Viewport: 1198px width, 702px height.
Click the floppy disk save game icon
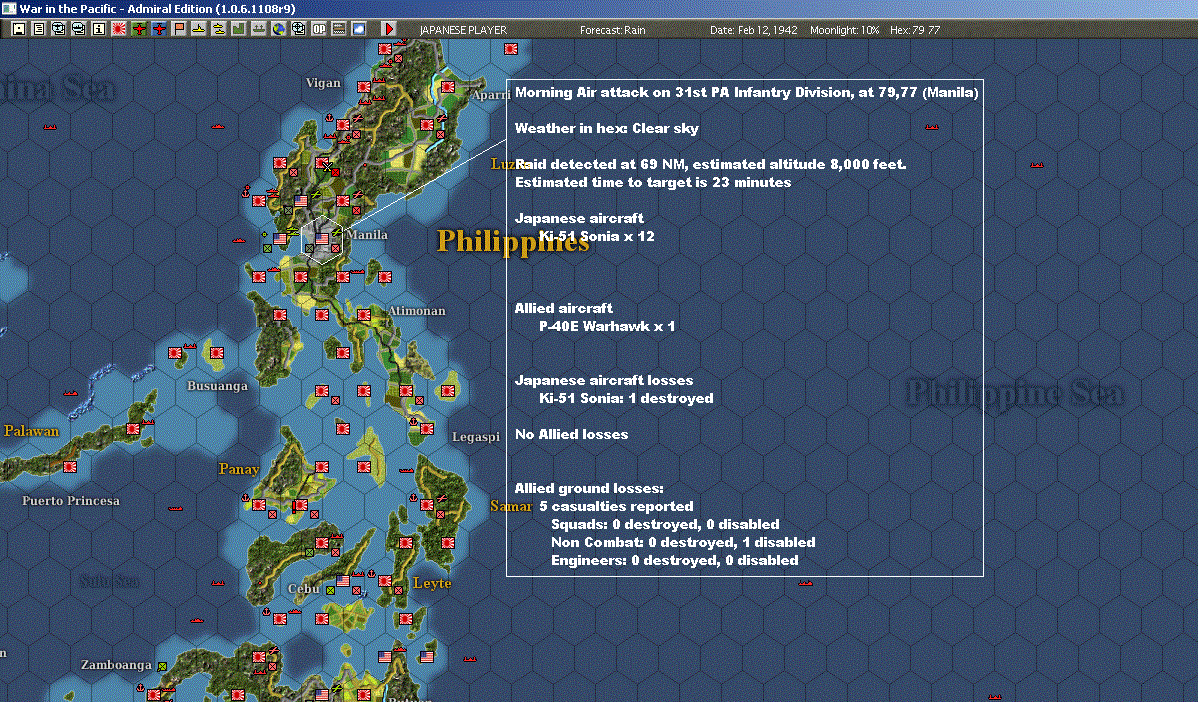(19, 29)
